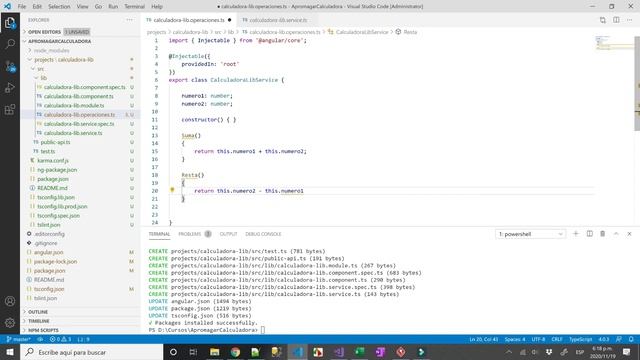Open the Edit menu
The width and height of the screenshot is (640, 360).
(37, 7)
